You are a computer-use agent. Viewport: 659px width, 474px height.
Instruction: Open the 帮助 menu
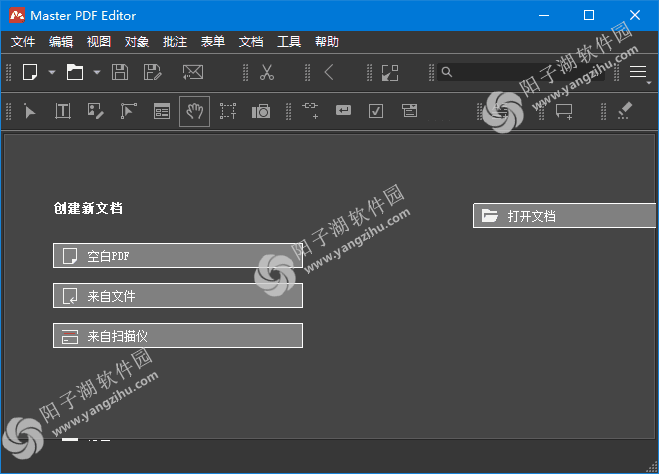point(327,42)
